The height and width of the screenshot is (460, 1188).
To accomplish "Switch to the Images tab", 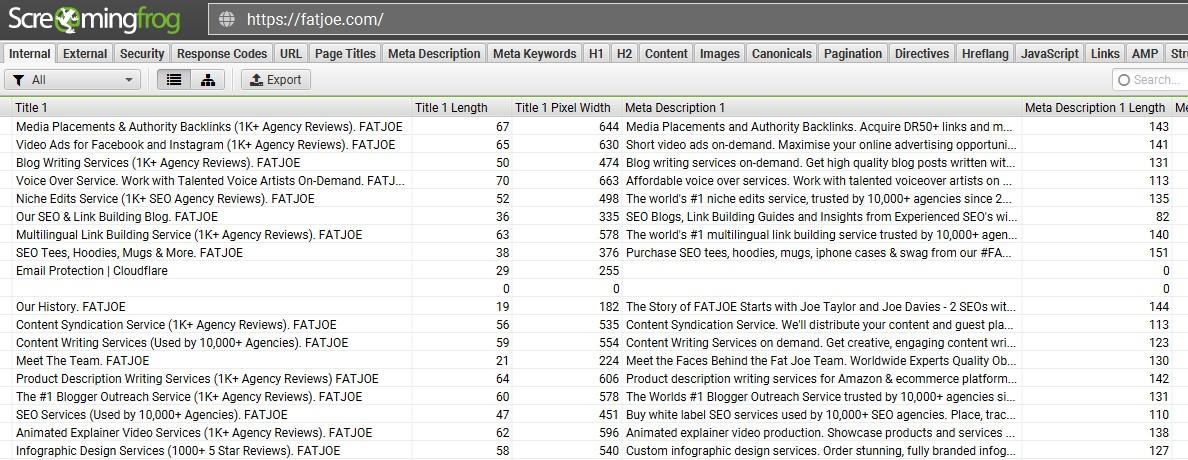I will coord(720,53).
